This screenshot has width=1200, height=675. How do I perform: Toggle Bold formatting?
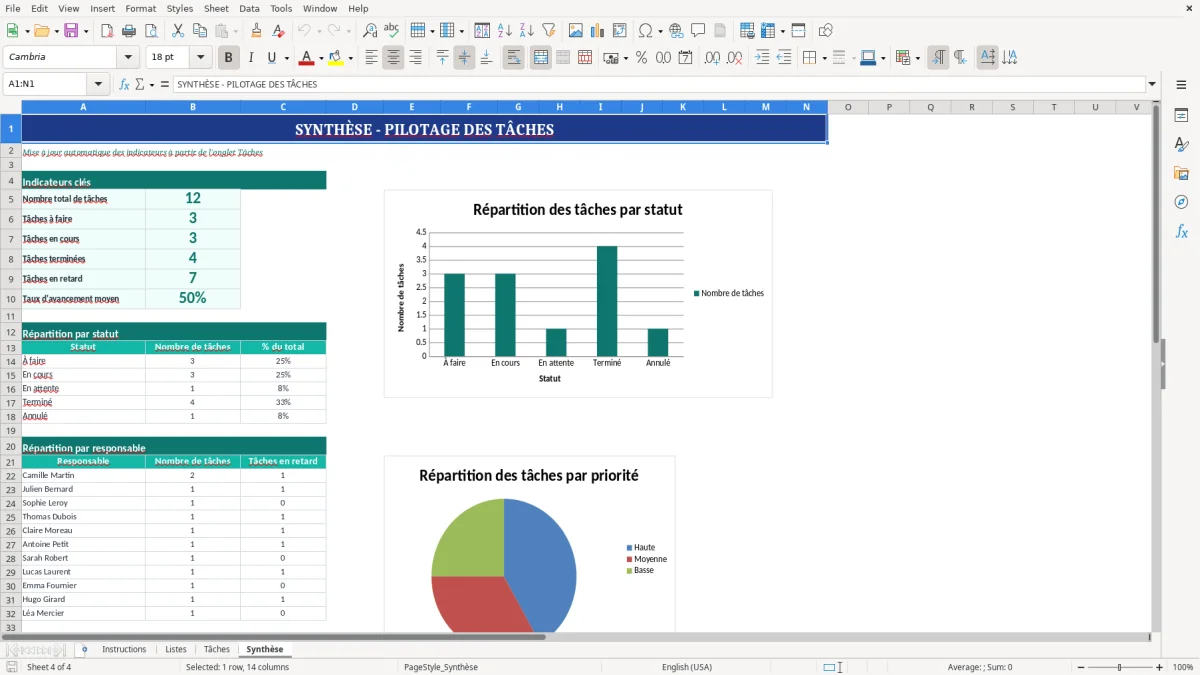229,58
